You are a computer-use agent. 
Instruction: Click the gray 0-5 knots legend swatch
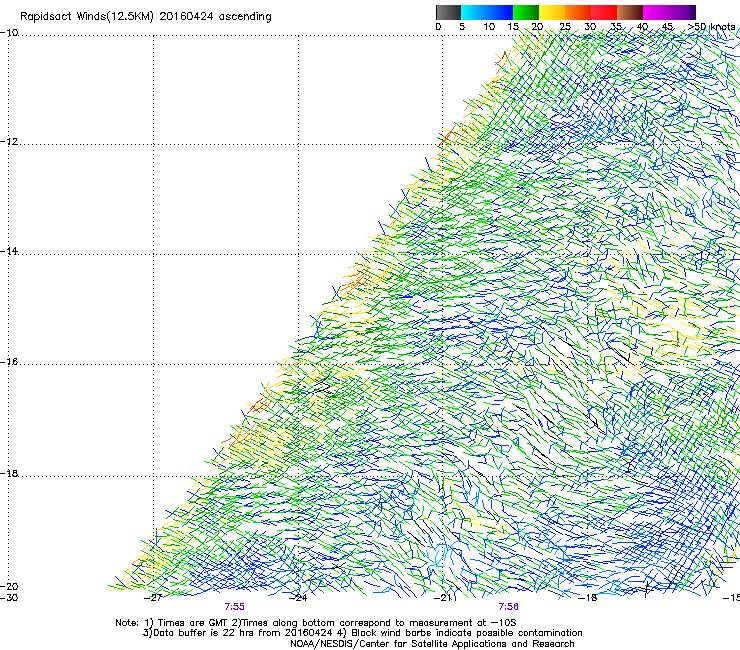(448, 12)
